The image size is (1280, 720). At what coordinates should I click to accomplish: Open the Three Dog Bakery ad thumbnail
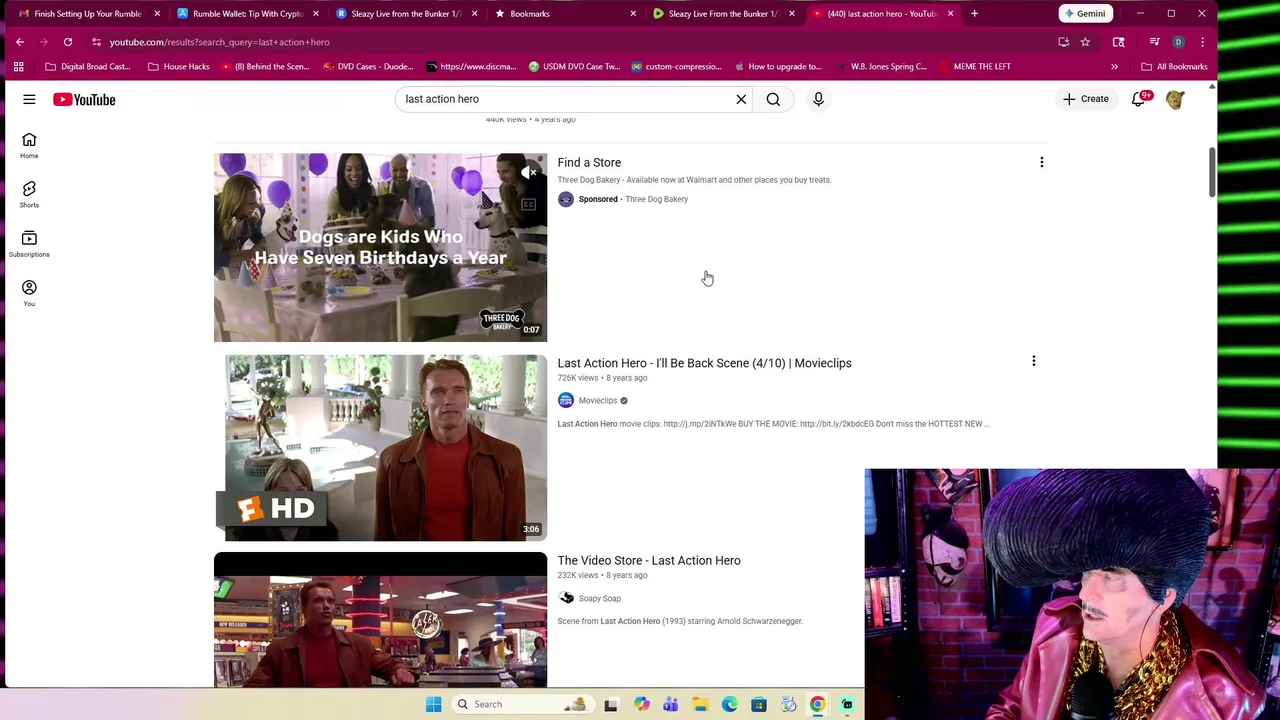(380, 247)
